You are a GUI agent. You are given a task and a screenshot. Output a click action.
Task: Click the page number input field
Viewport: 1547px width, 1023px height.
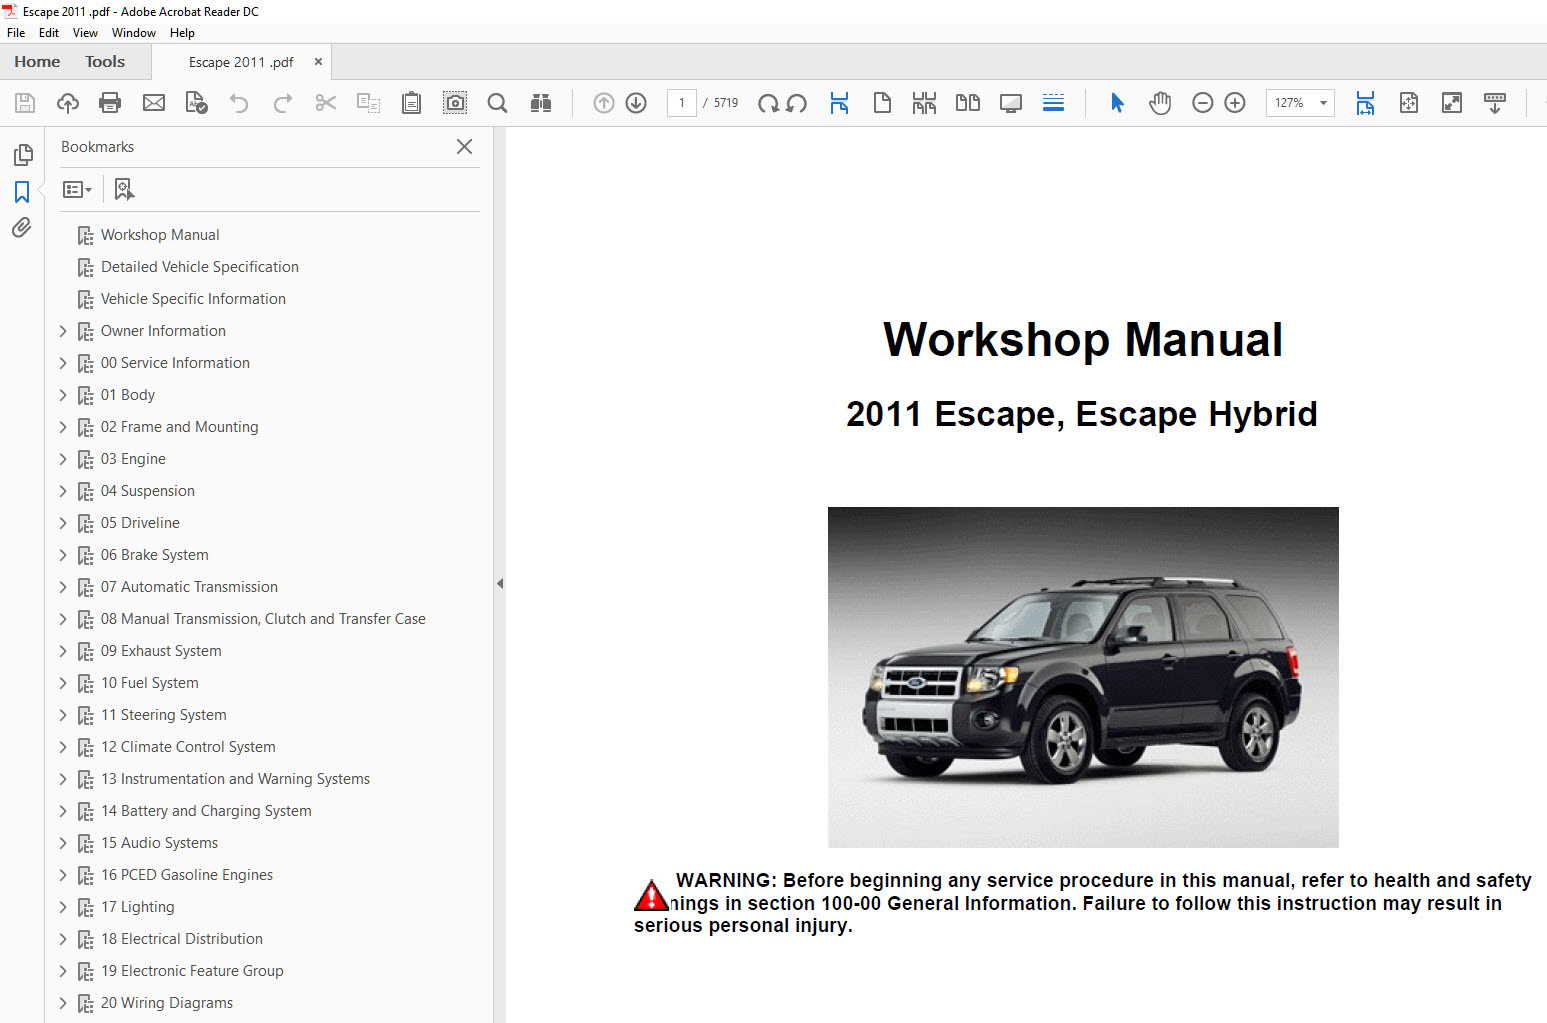click(x=682, y=103)
